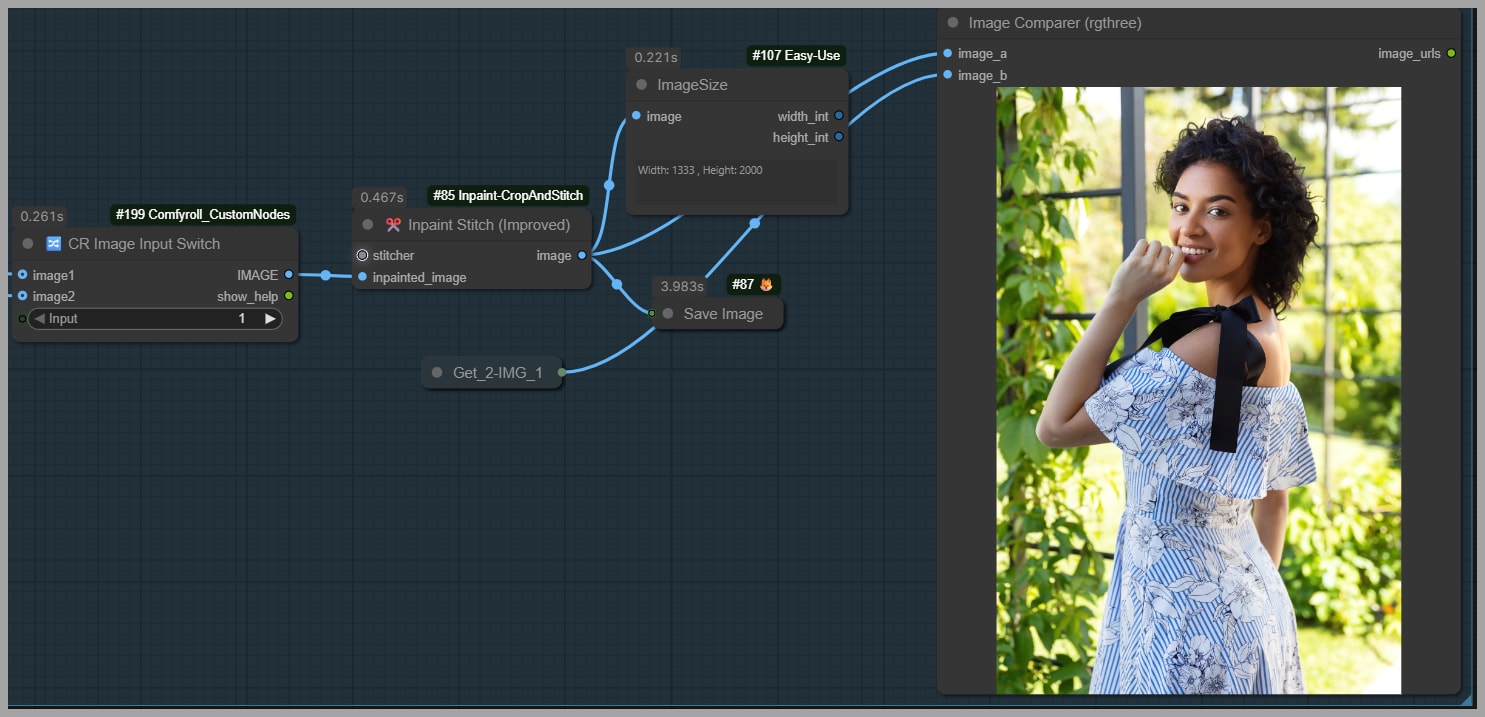
Task: Click the Save Image node title
Action: point(723,314)
